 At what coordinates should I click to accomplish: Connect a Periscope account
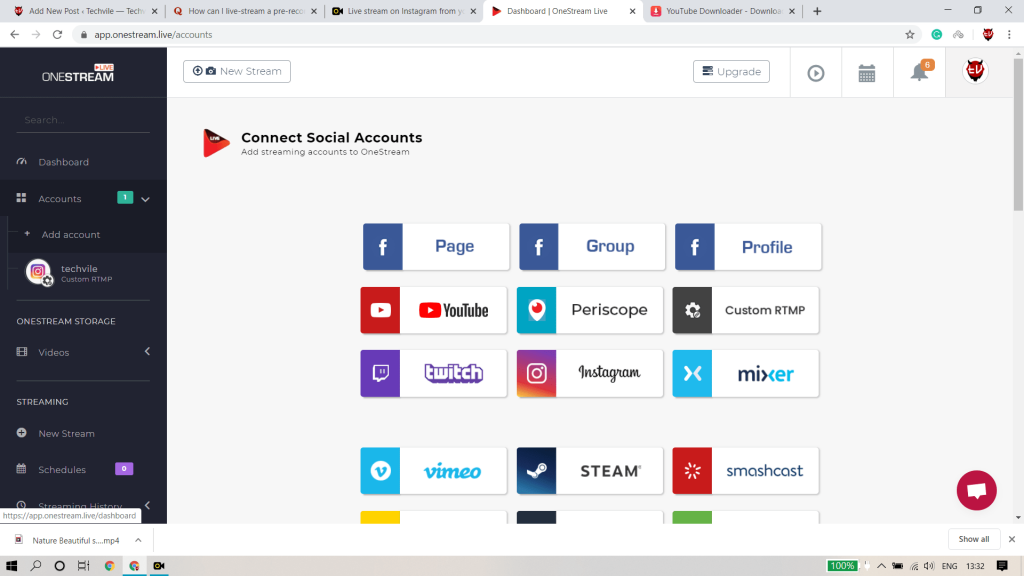(590, 310)
